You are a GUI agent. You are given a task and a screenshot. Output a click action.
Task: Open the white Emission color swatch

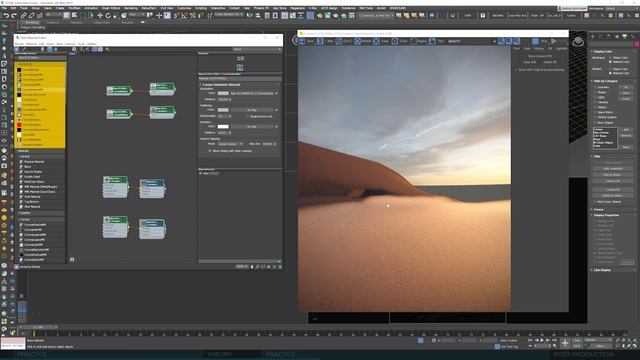[223, 127]
